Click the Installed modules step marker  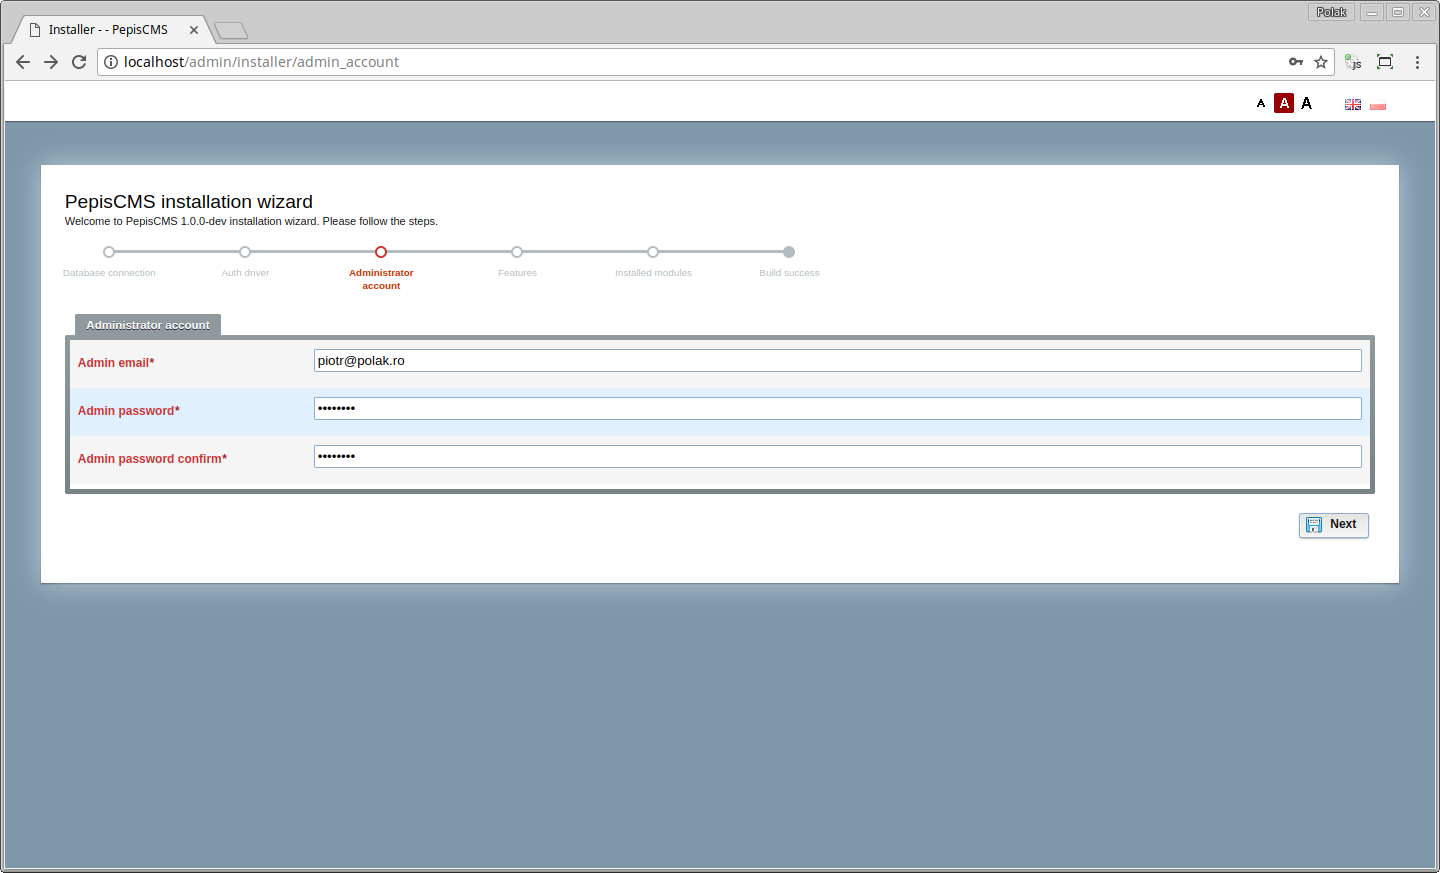(653, 252)
